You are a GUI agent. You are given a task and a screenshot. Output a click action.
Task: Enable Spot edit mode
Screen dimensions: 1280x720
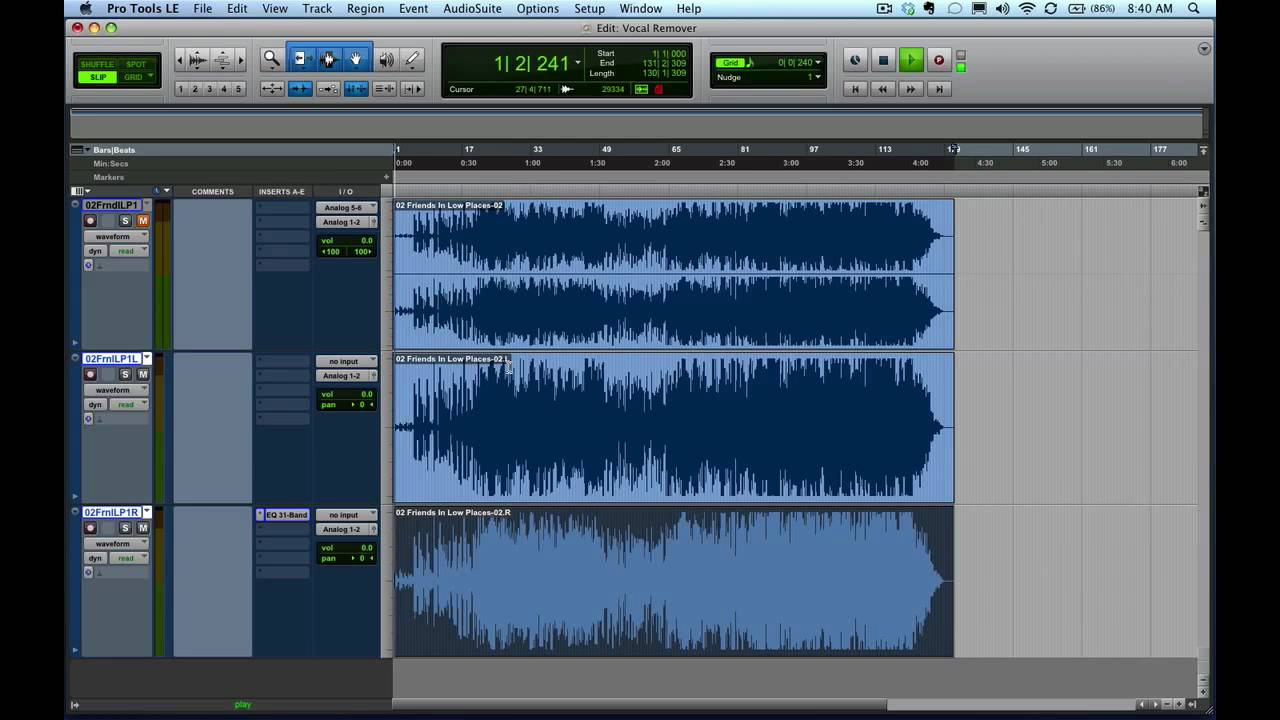[x=136, y=64]
